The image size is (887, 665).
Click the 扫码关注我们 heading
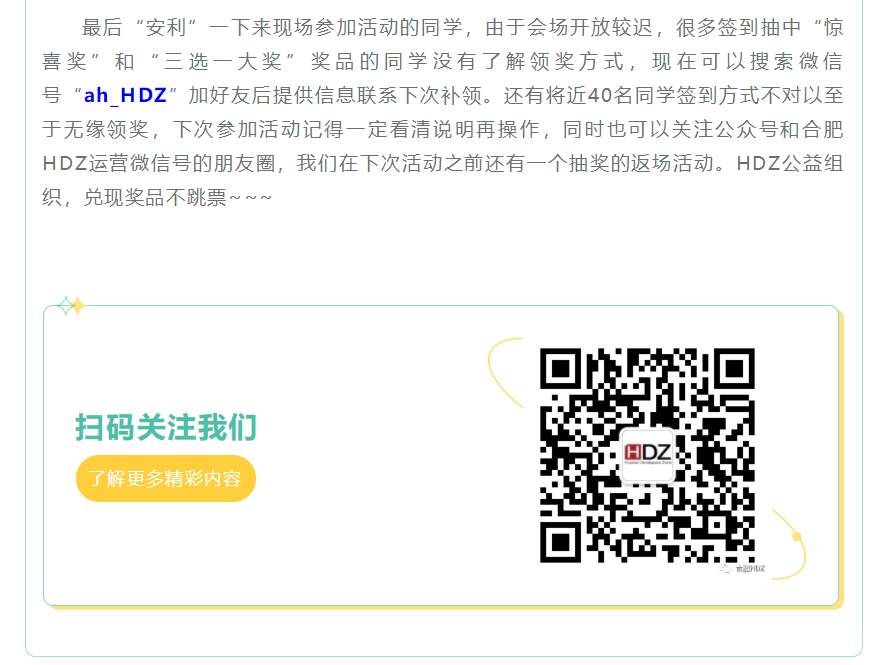166,427
